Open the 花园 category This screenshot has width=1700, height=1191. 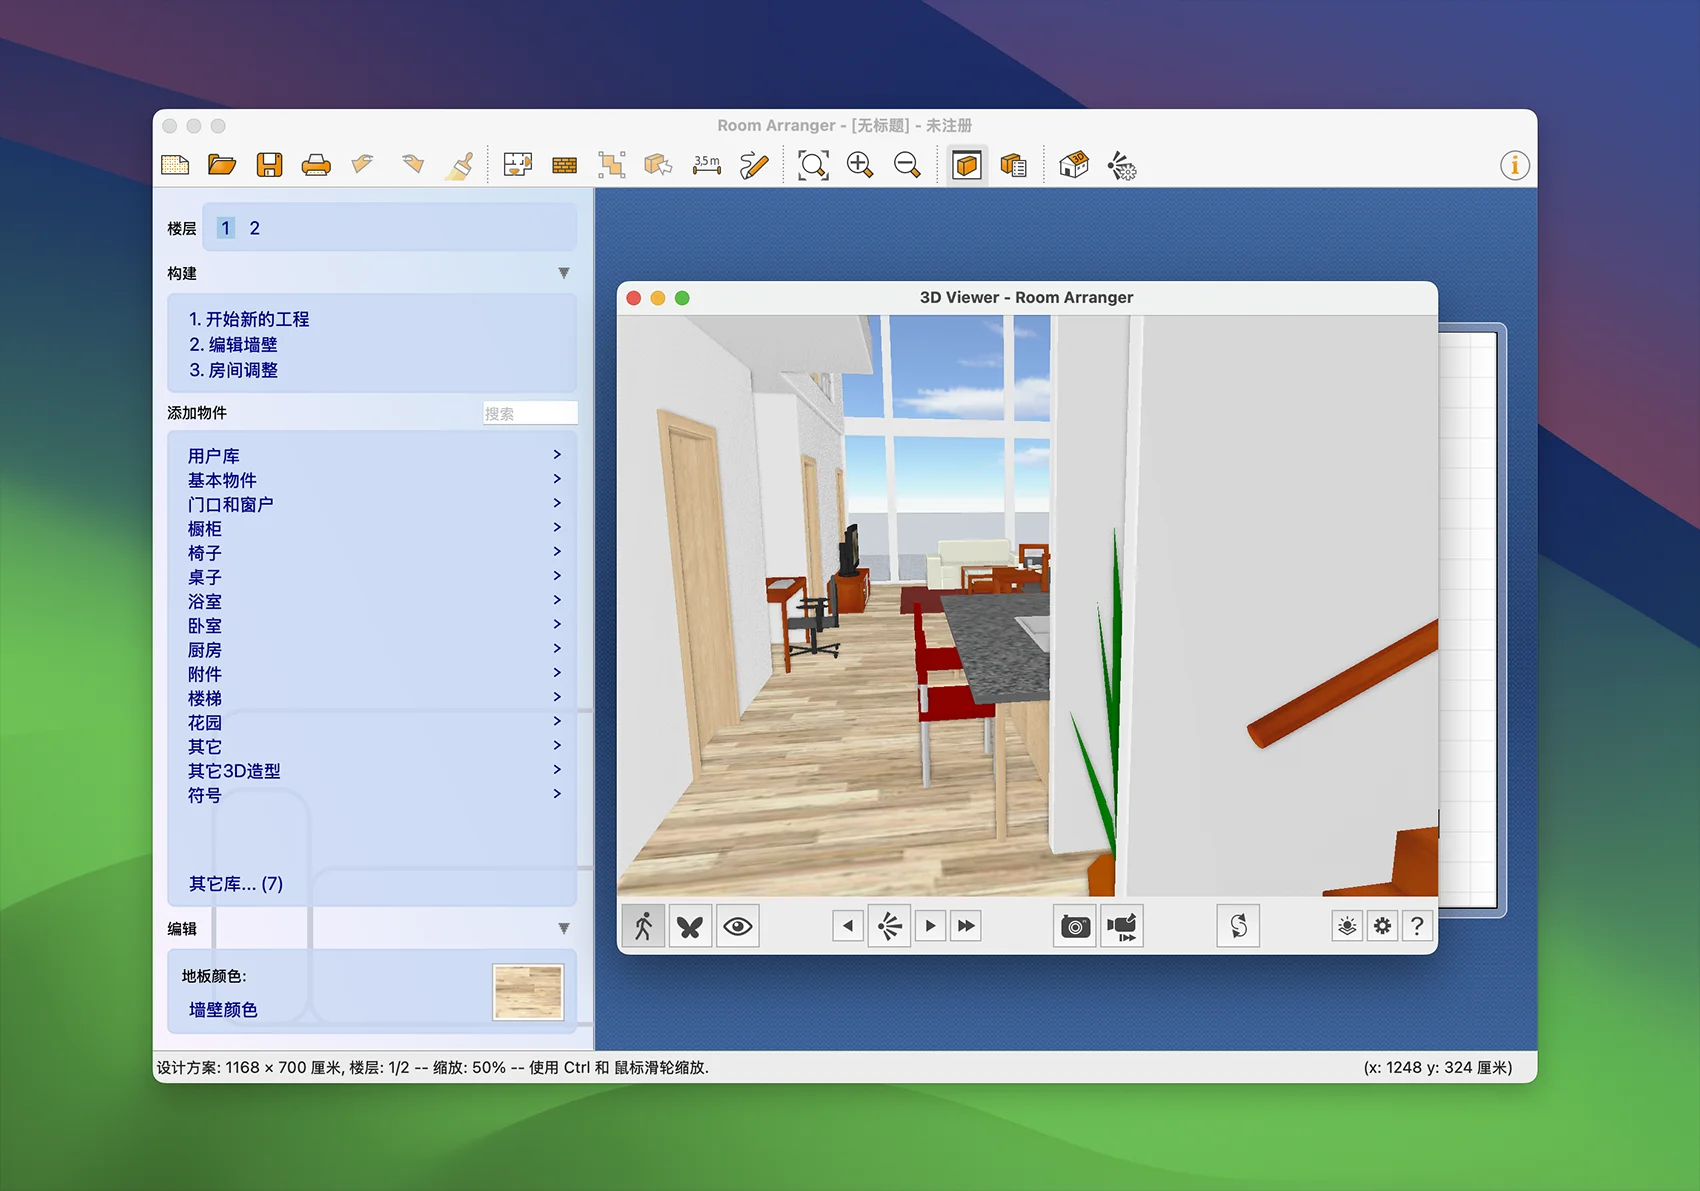pyautogui.click(x=374, y=722)
